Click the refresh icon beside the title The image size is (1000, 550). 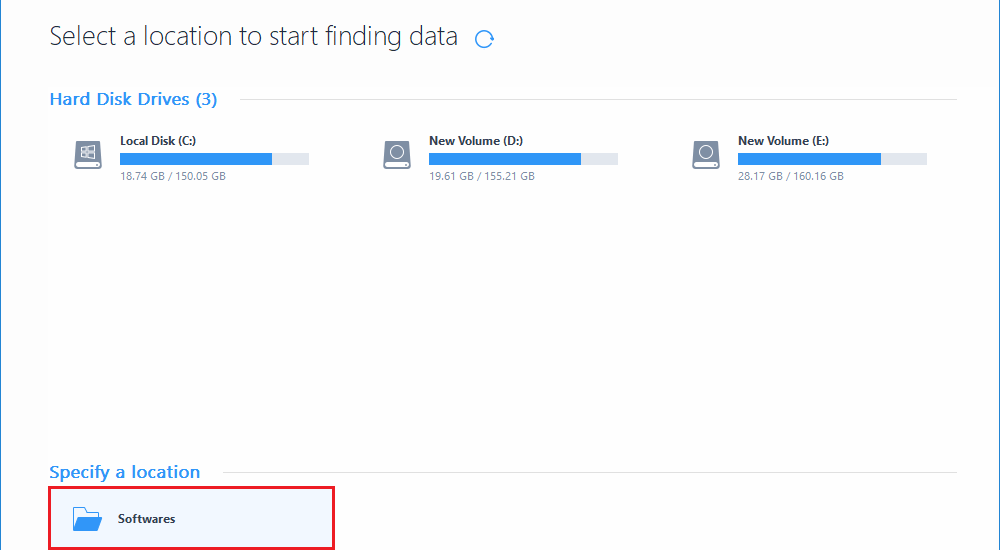tap(484, 39)
